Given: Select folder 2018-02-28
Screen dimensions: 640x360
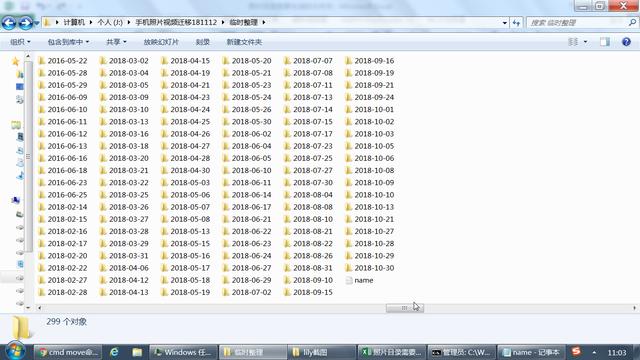Looking at the screenshot, I should (63, 293).
